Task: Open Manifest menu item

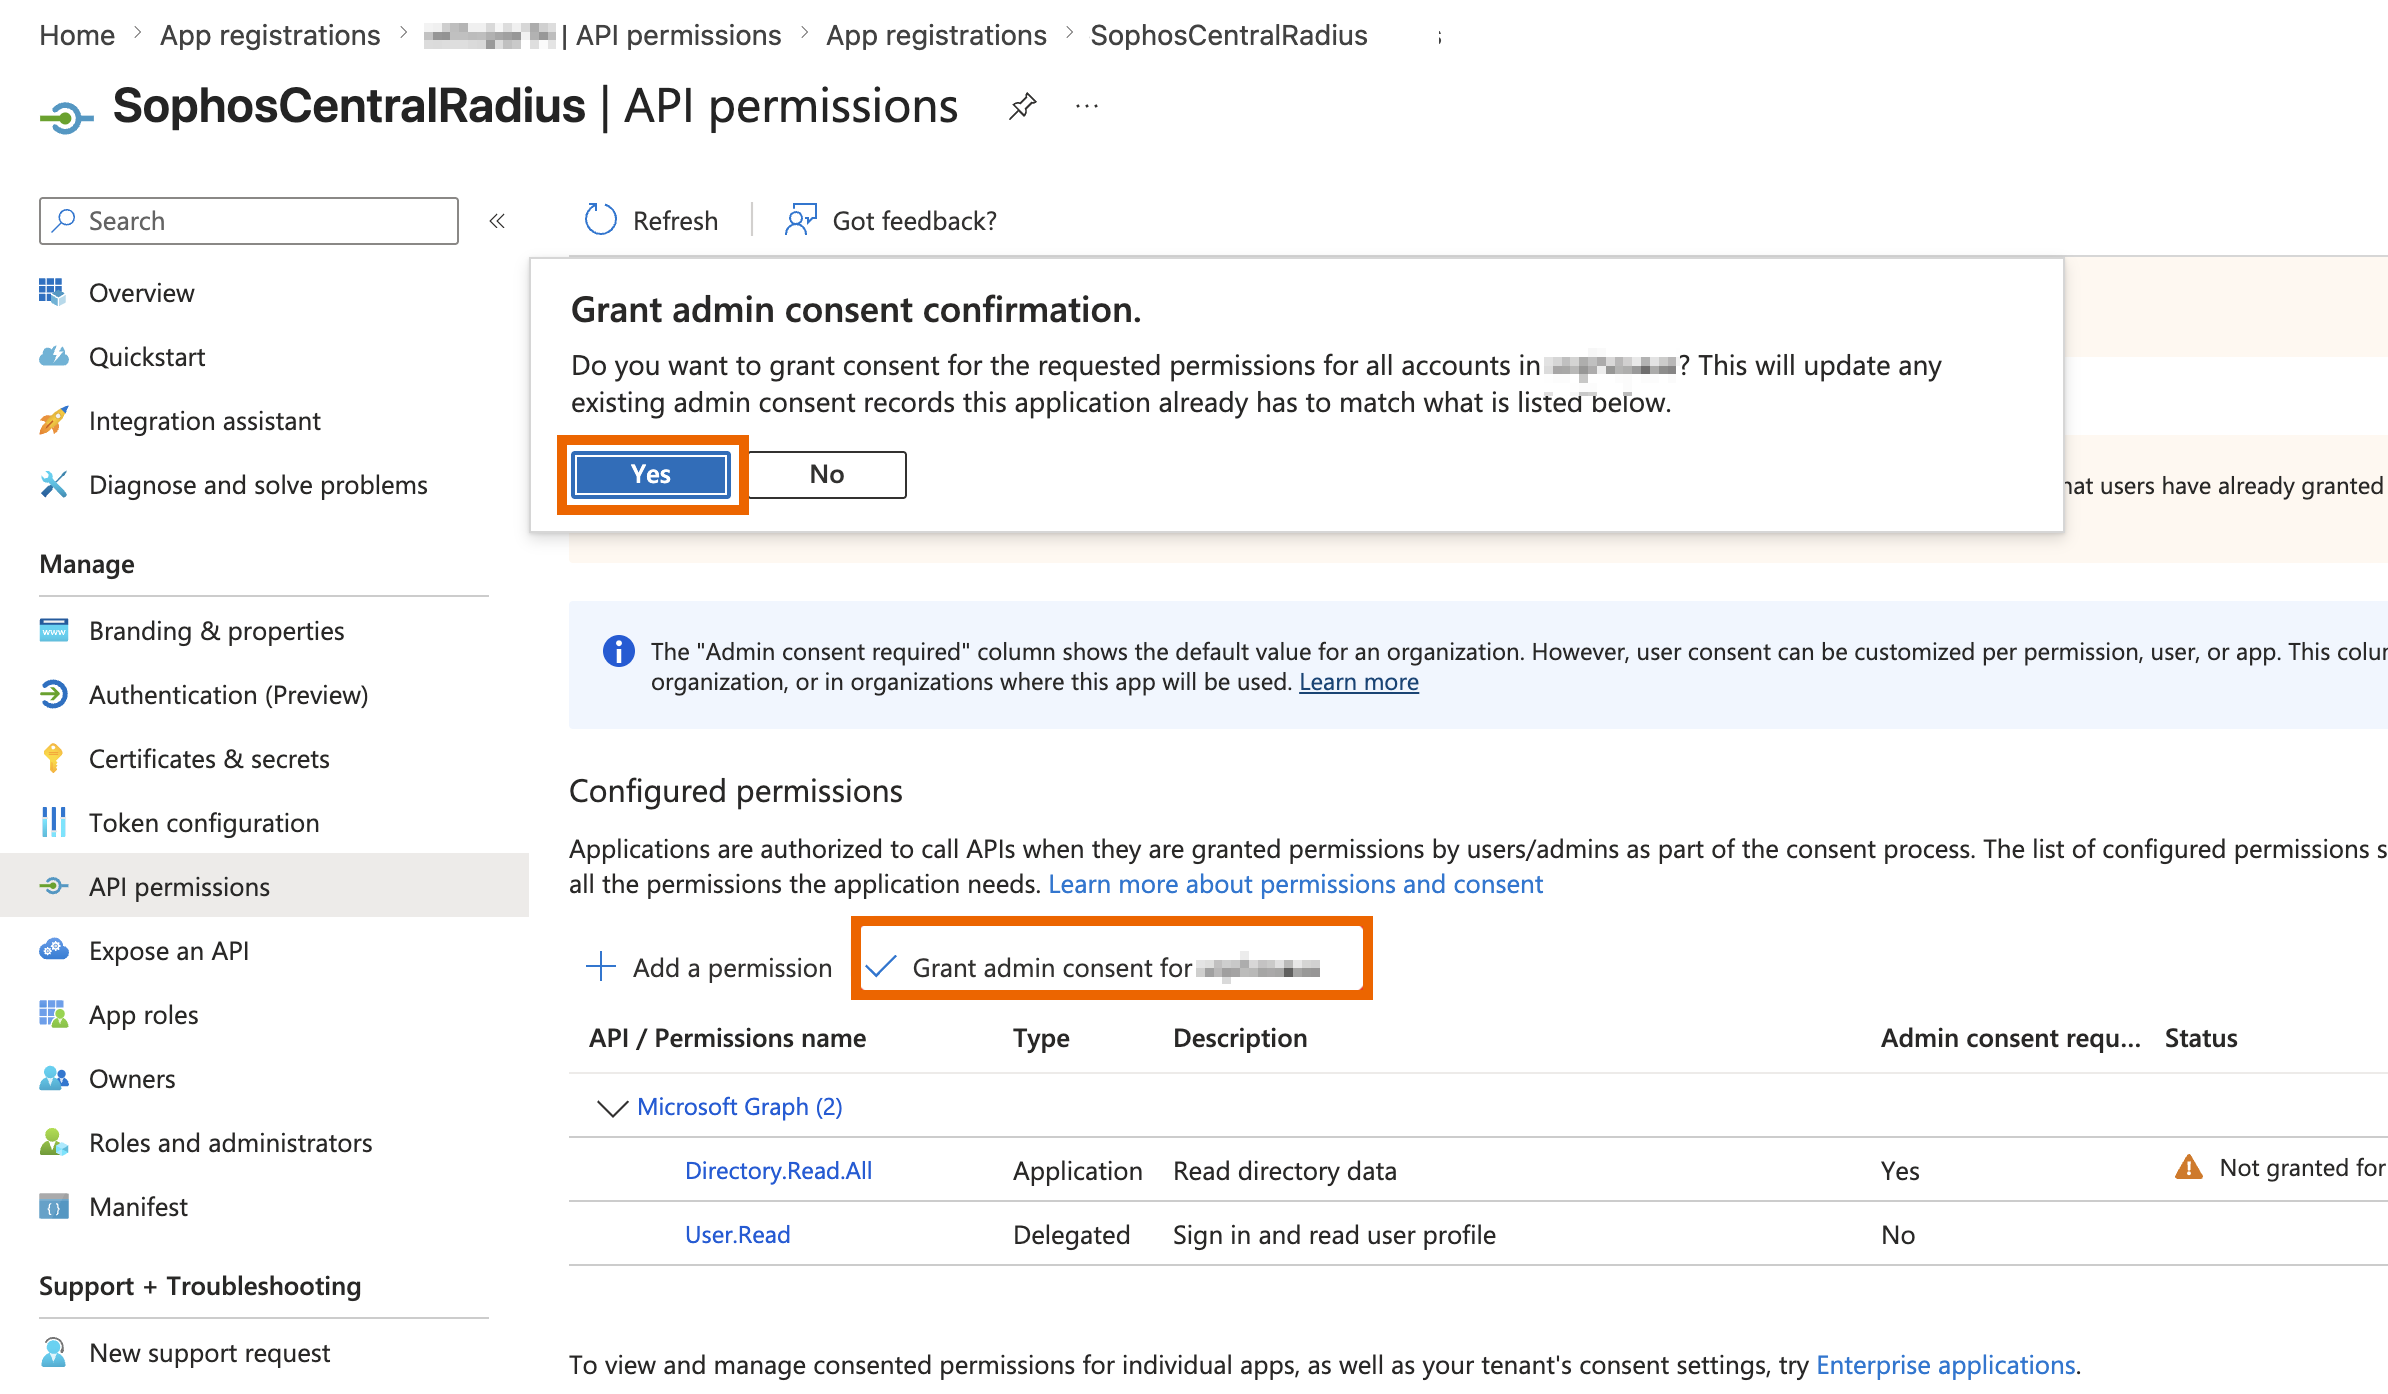Action: coord(138,1206)
